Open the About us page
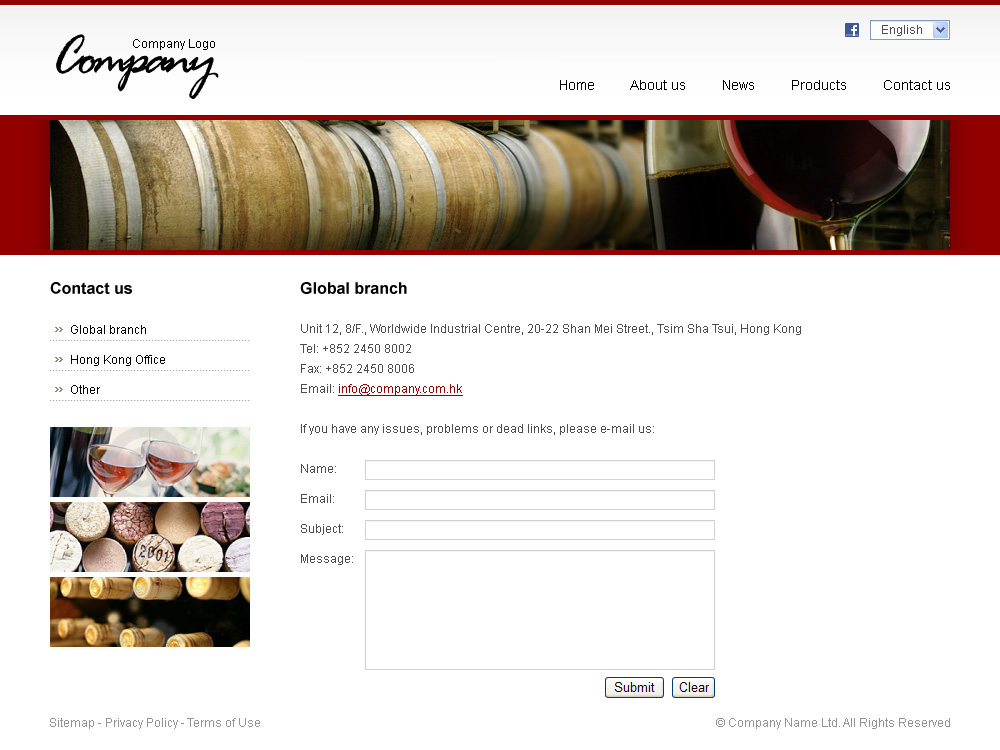This screenshot has height=750, width=1000. 658,85
